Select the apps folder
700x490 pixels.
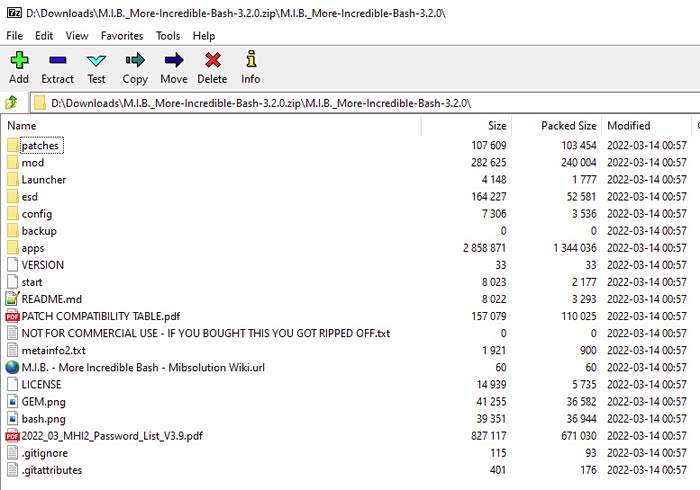coord(33,248)
